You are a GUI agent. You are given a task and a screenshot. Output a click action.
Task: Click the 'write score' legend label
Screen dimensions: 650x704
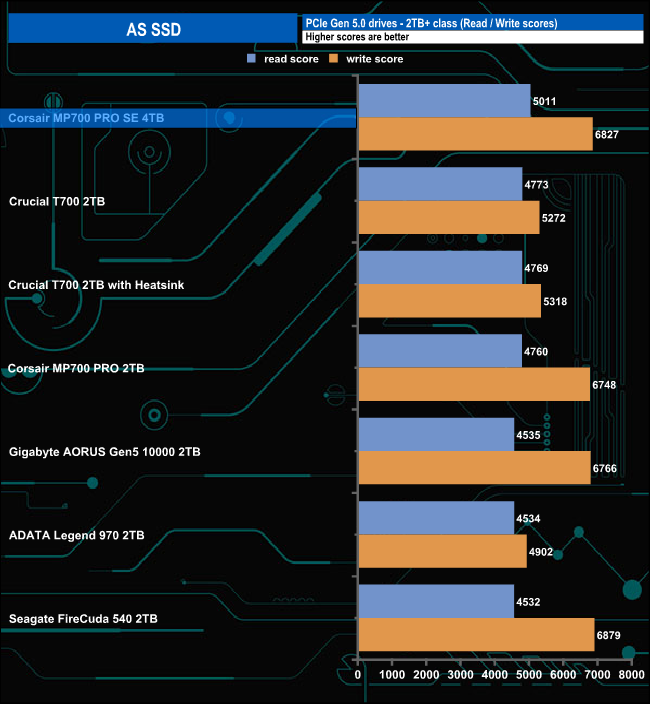coord(375,59)
